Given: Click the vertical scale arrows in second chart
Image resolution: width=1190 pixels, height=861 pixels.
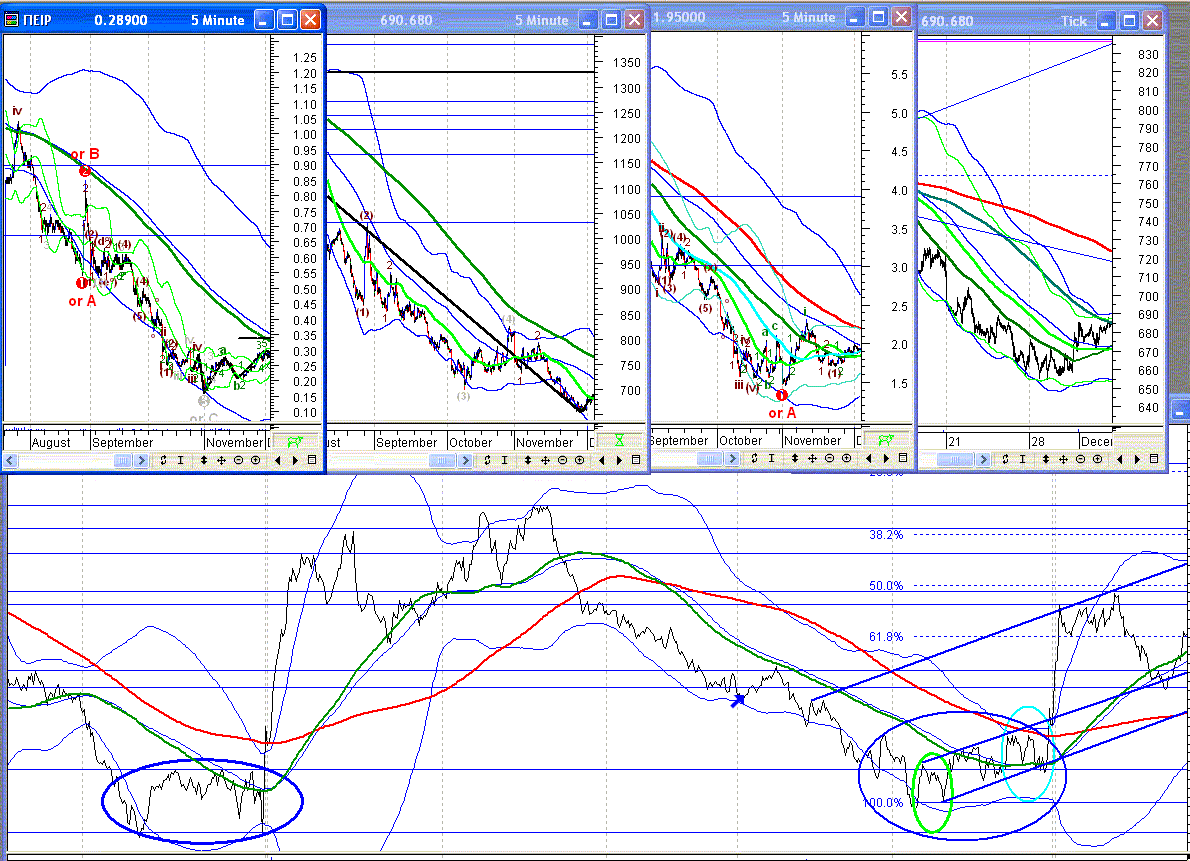Looking at the screenshot, I should point(527,460).
